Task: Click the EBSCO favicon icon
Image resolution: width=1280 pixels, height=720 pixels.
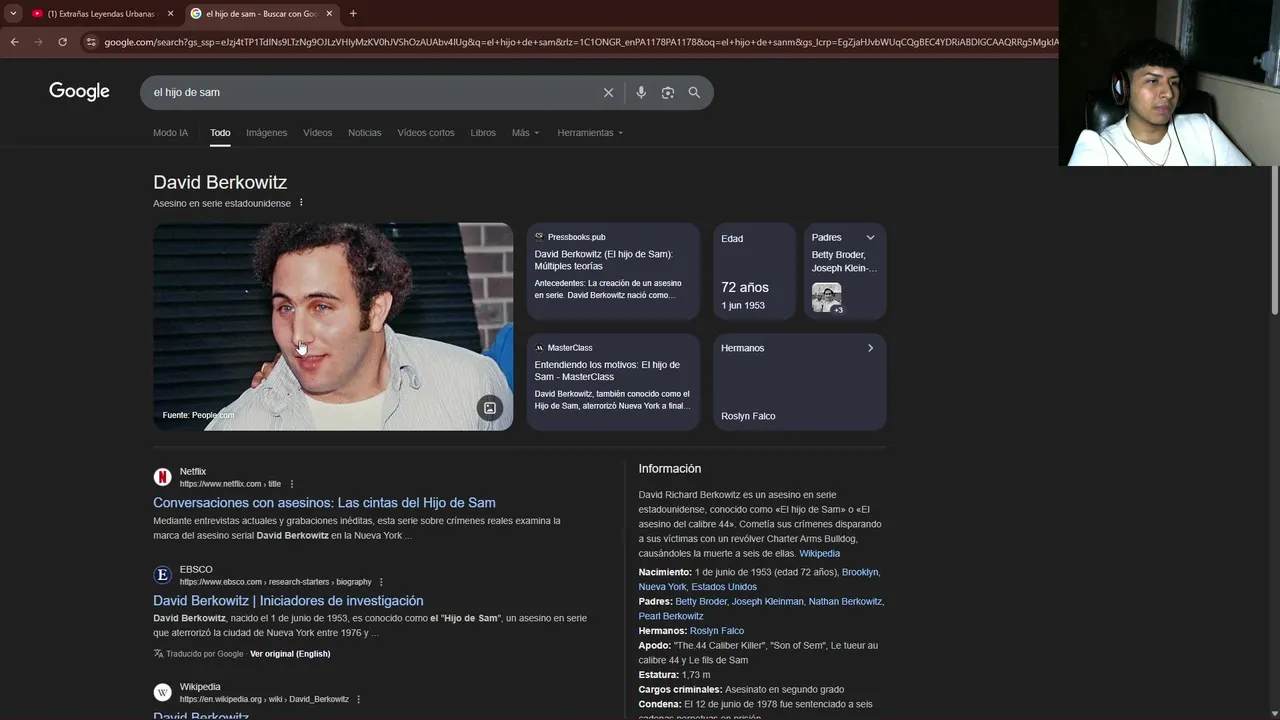Action: point(162,575)
